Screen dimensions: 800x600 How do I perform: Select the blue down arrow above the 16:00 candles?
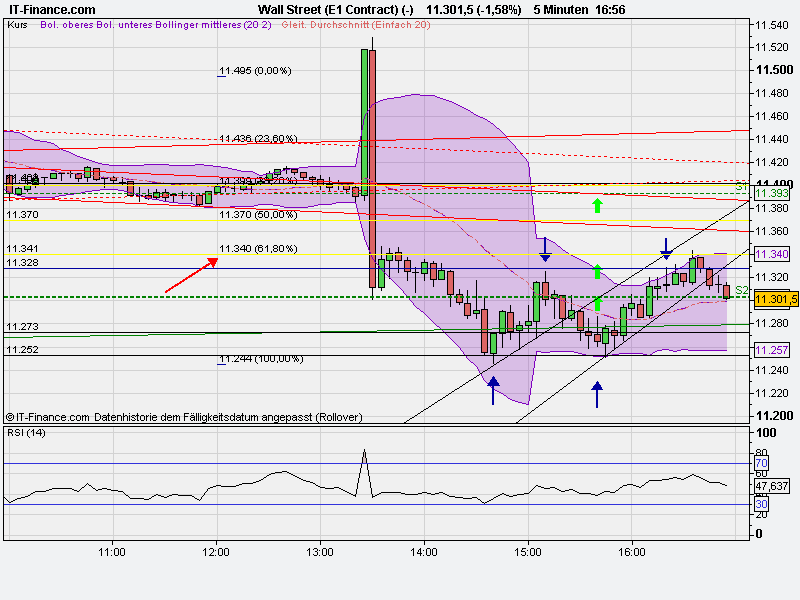click(x=666, y=249)
